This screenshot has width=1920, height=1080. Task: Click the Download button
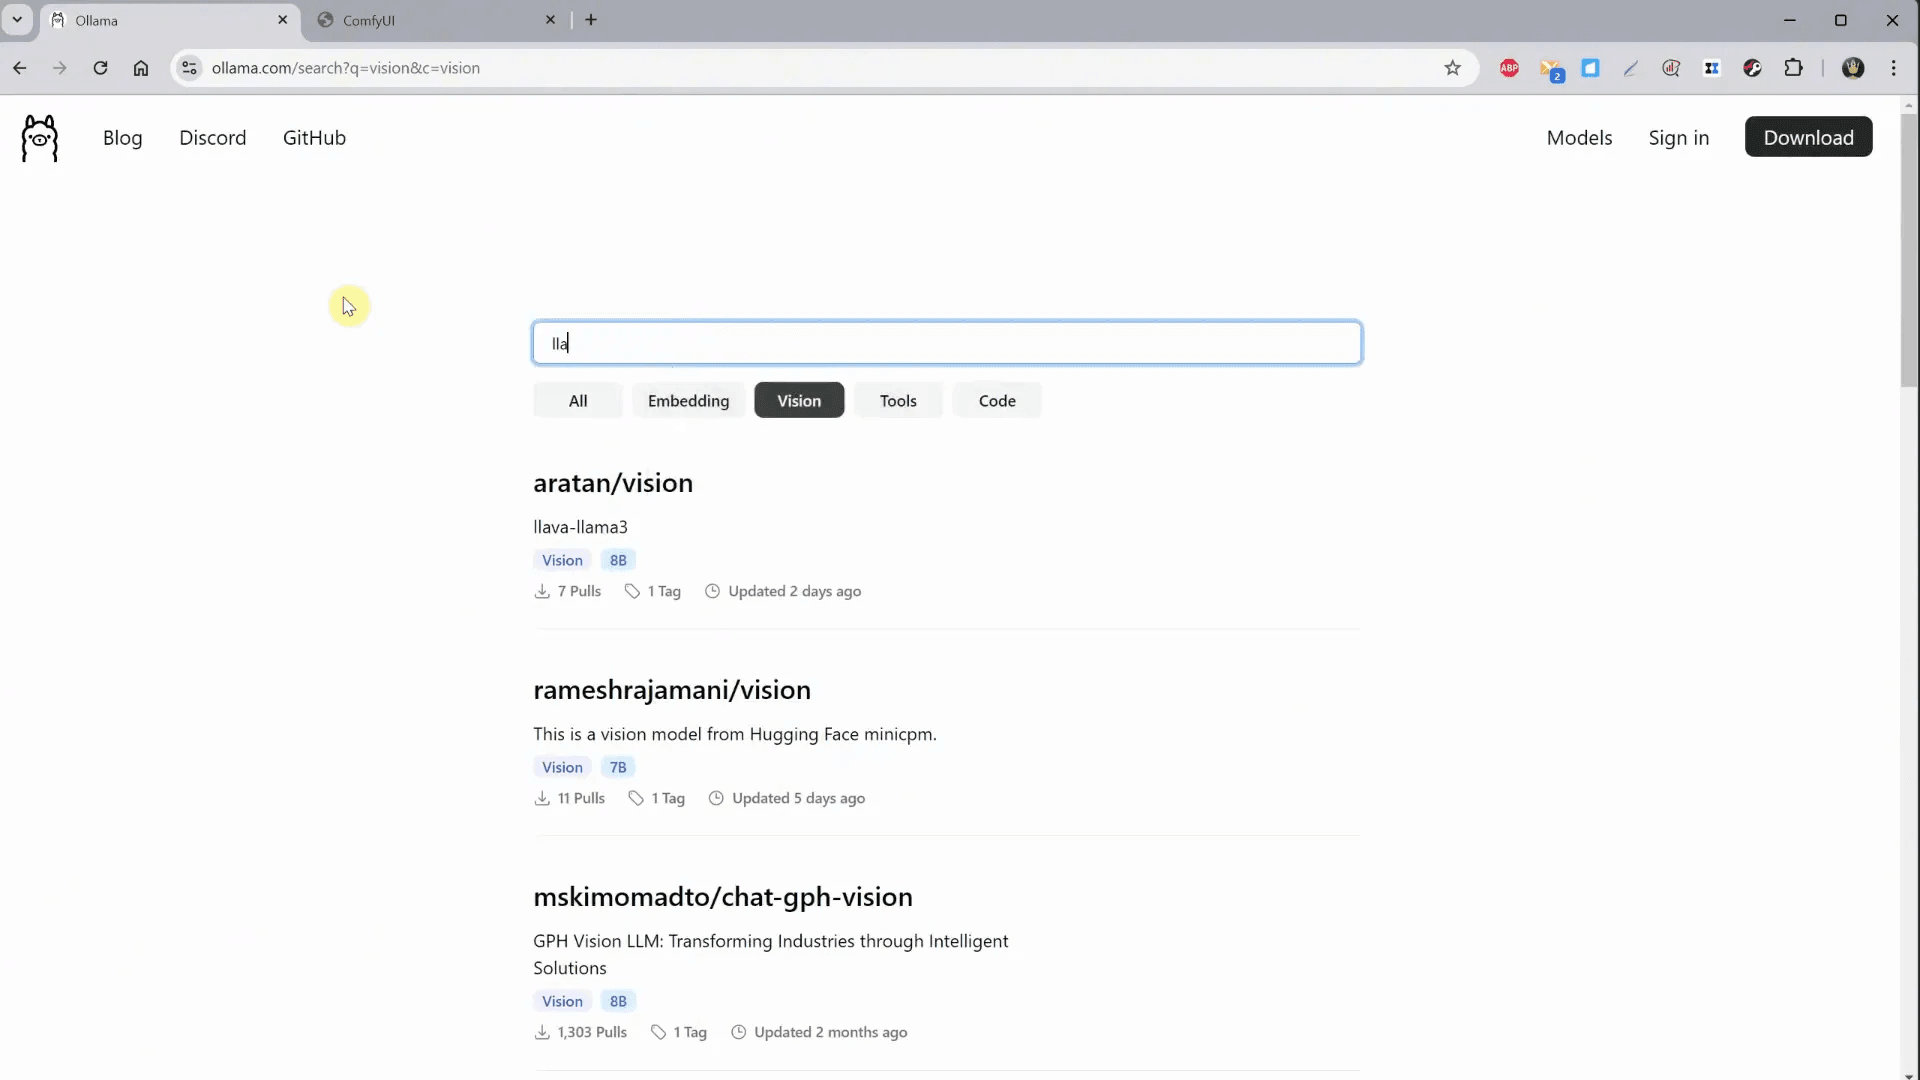pos(1810,137)
